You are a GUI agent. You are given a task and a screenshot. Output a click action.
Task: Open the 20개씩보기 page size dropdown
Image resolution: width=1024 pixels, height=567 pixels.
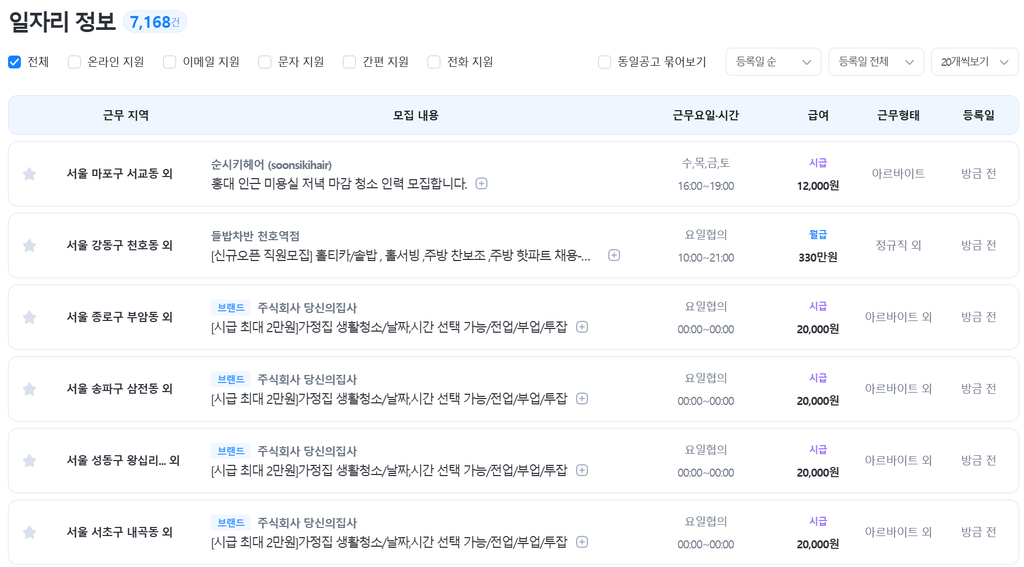[974, 62]
